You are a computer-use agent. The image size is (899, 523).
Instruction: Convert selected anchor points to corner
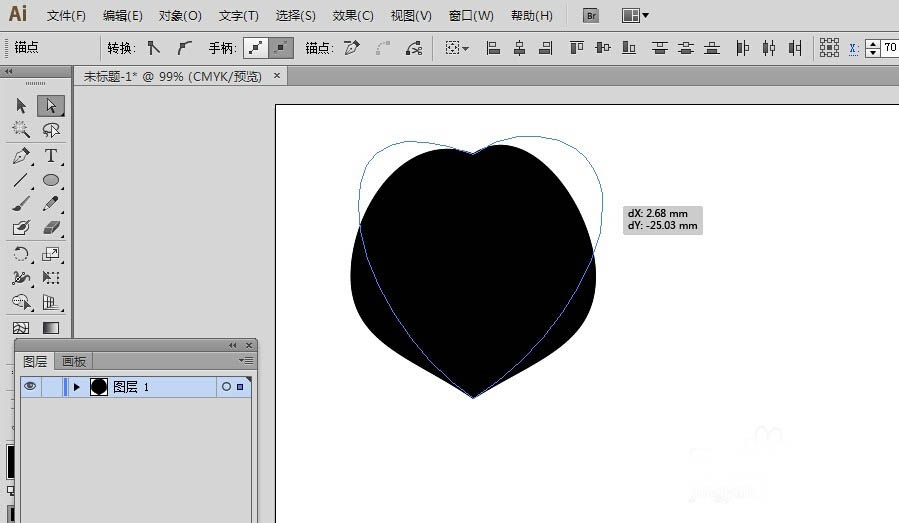[154, 47]
